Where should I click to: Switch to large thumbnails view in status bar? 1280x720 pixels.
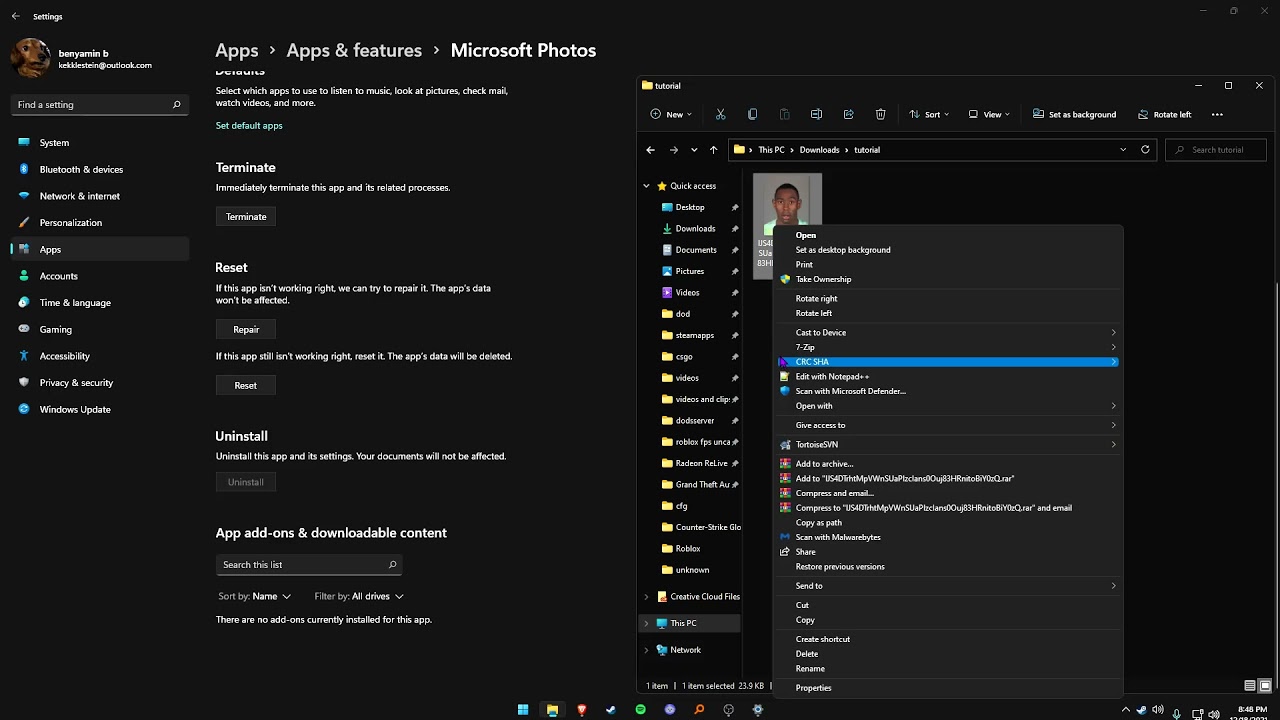1265,686
